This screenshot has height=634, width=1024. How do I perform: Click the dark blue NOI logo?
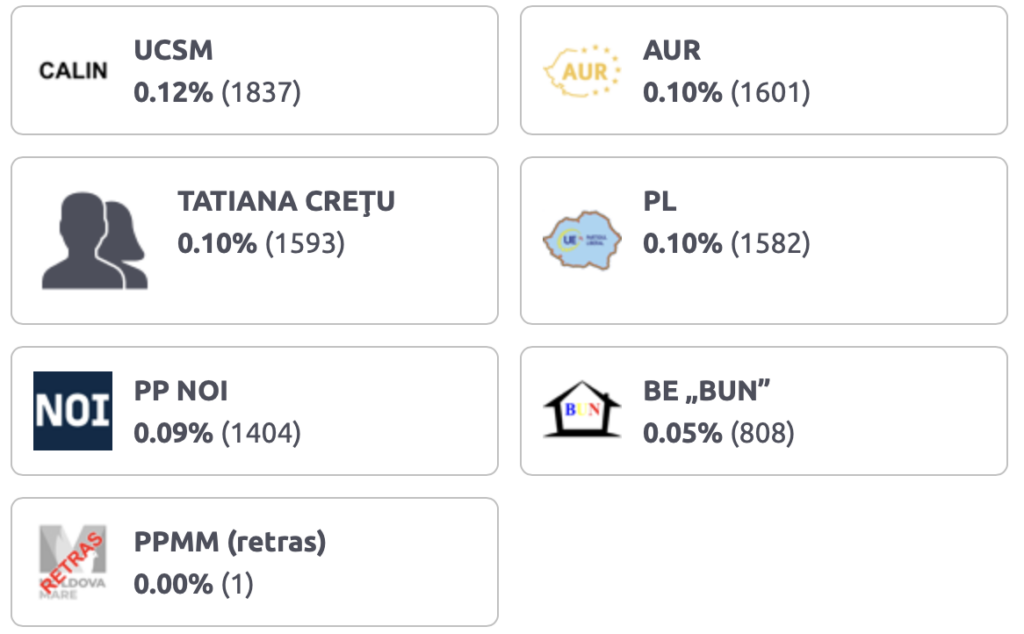click(73, 411)
